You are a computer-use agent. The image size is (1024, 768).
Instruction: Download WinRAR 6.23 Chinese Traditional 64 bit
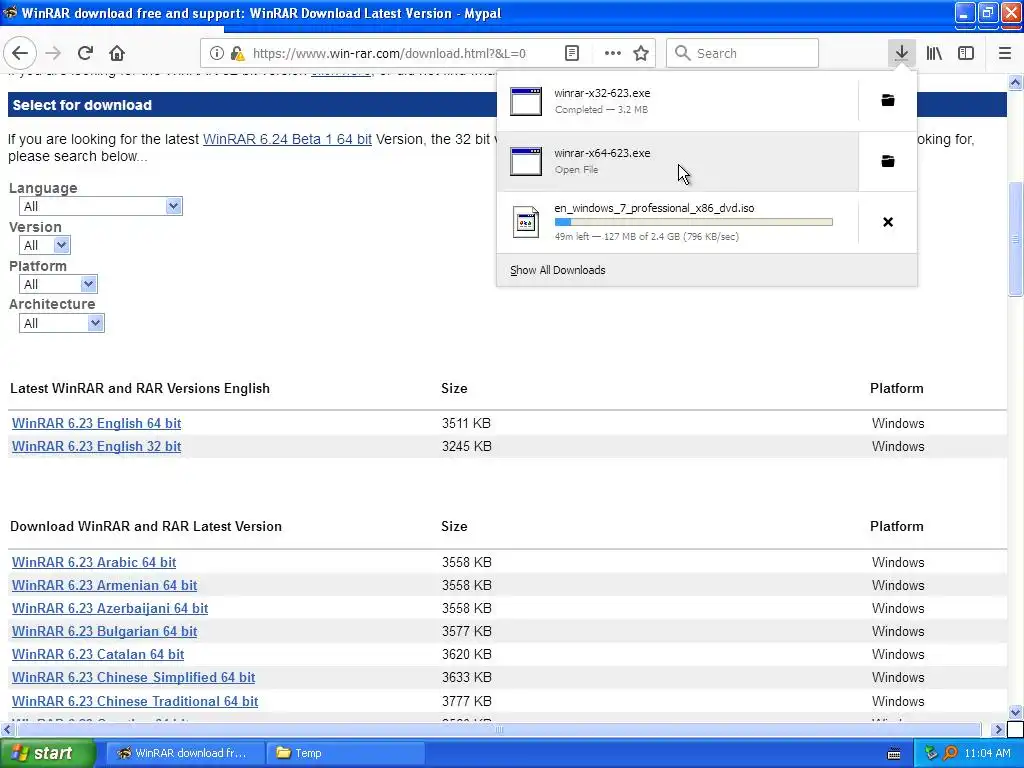pos(135,701)
